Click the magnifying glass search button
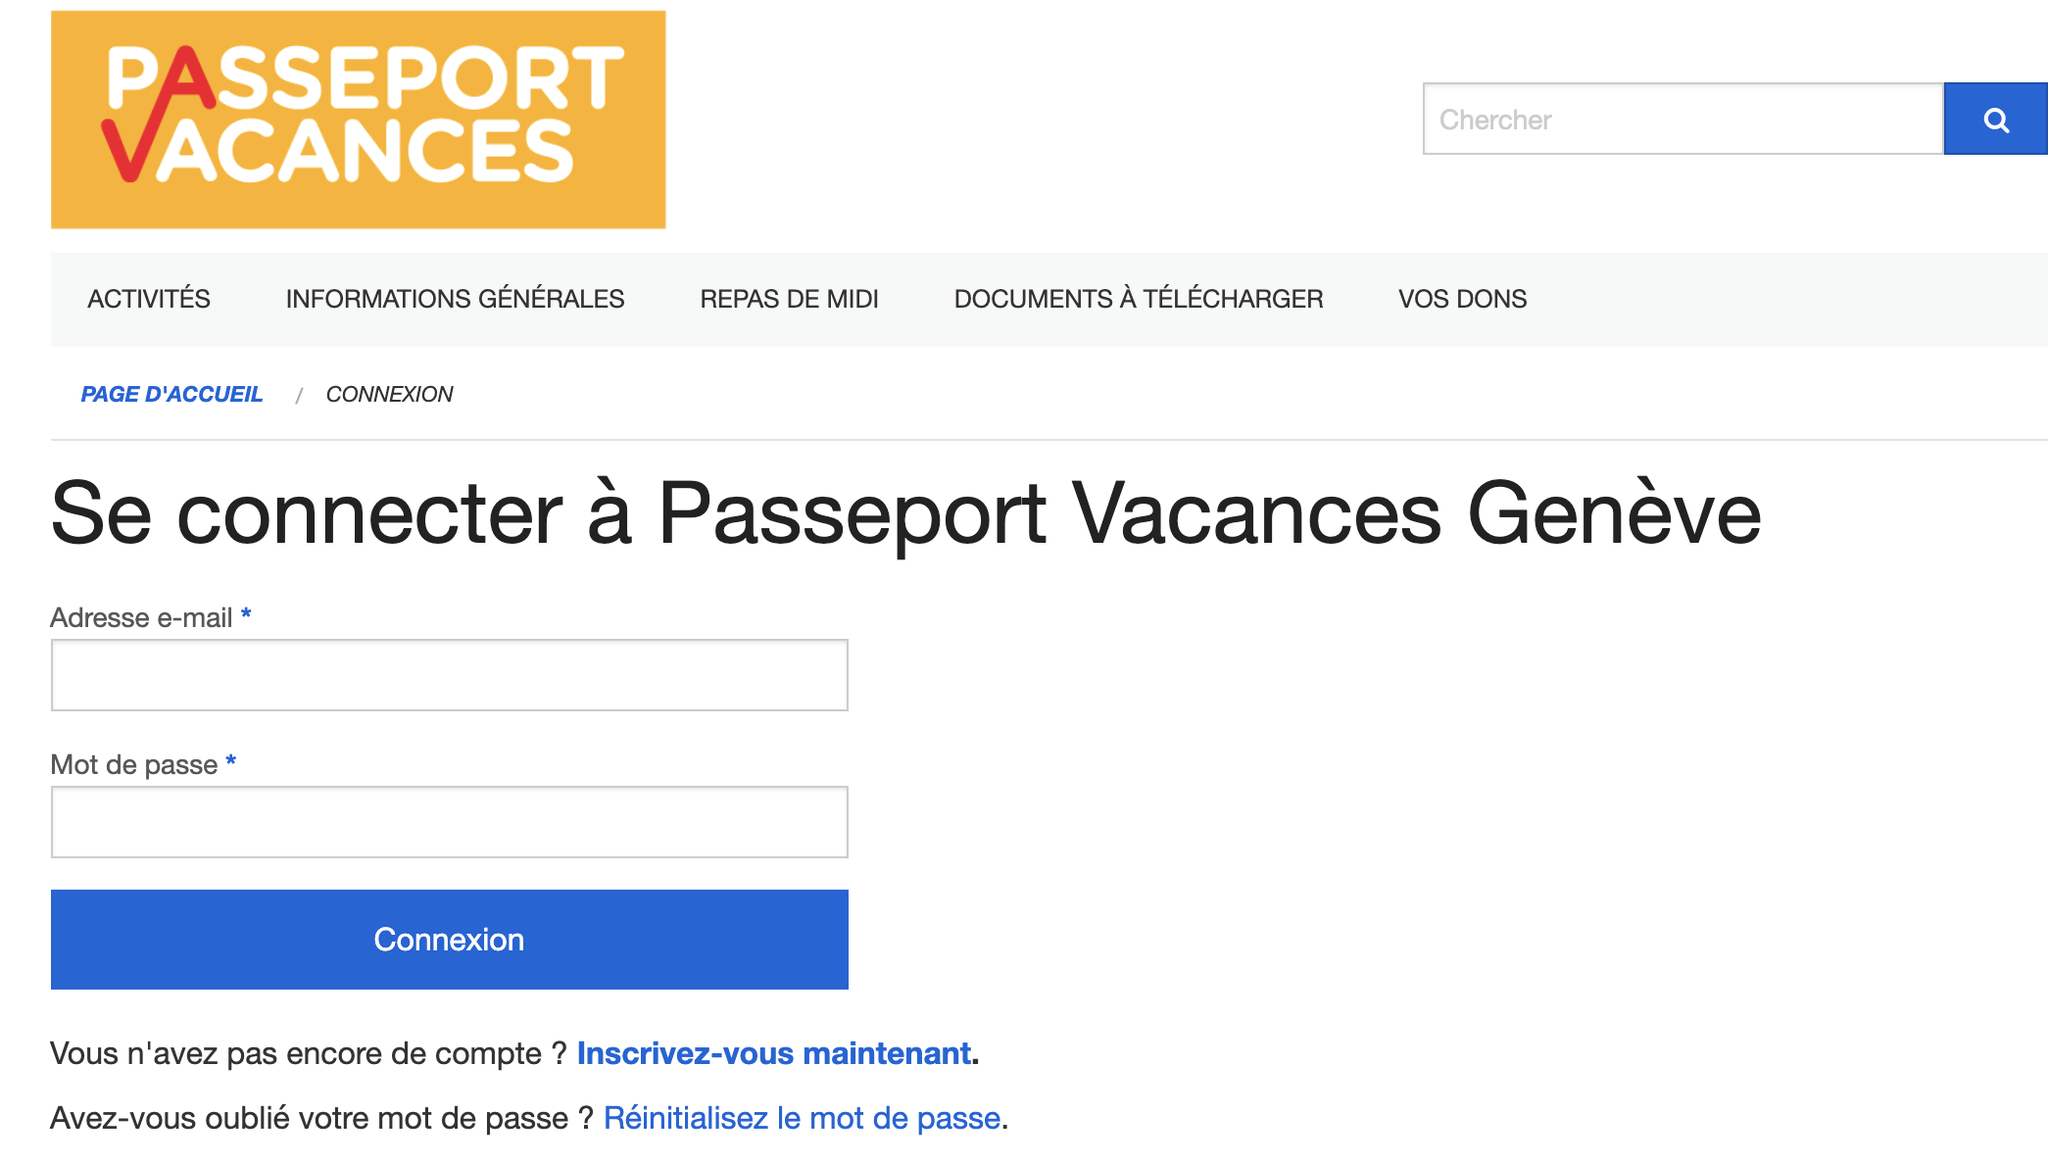The width and height of the screenshot is (2048, 1163). 1995,119
